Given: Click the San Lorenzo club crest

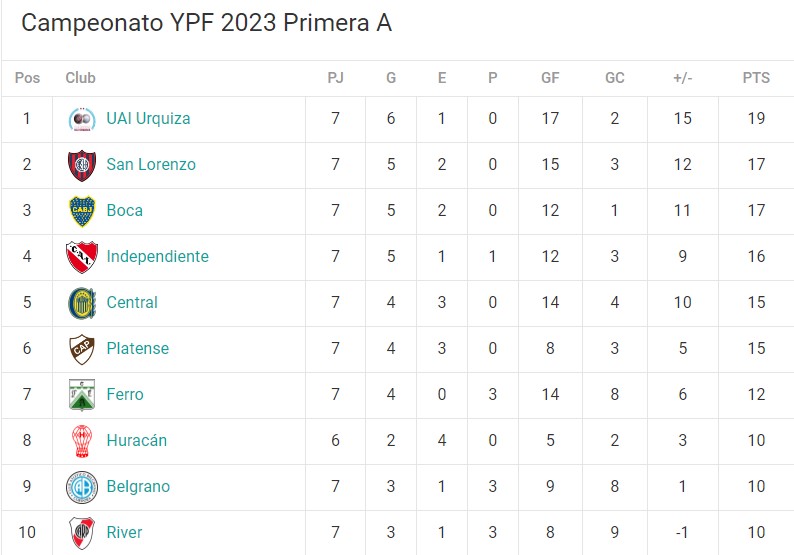Looking at the screenshot, I should [x=82, y=165].
